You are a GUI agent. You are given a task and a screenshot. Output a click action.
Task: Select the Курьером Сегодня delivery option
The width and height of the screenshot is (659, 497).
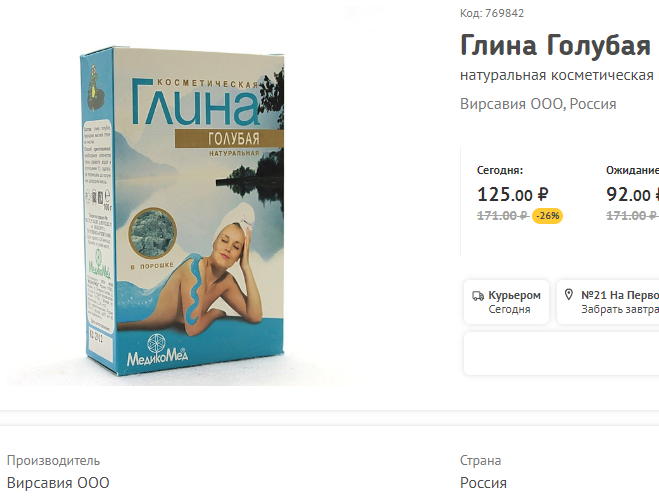click(506, 302)
